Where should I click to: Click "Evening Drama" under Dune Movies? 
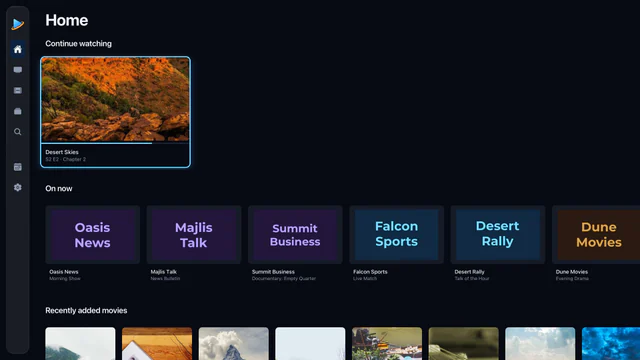click(572, 279)
